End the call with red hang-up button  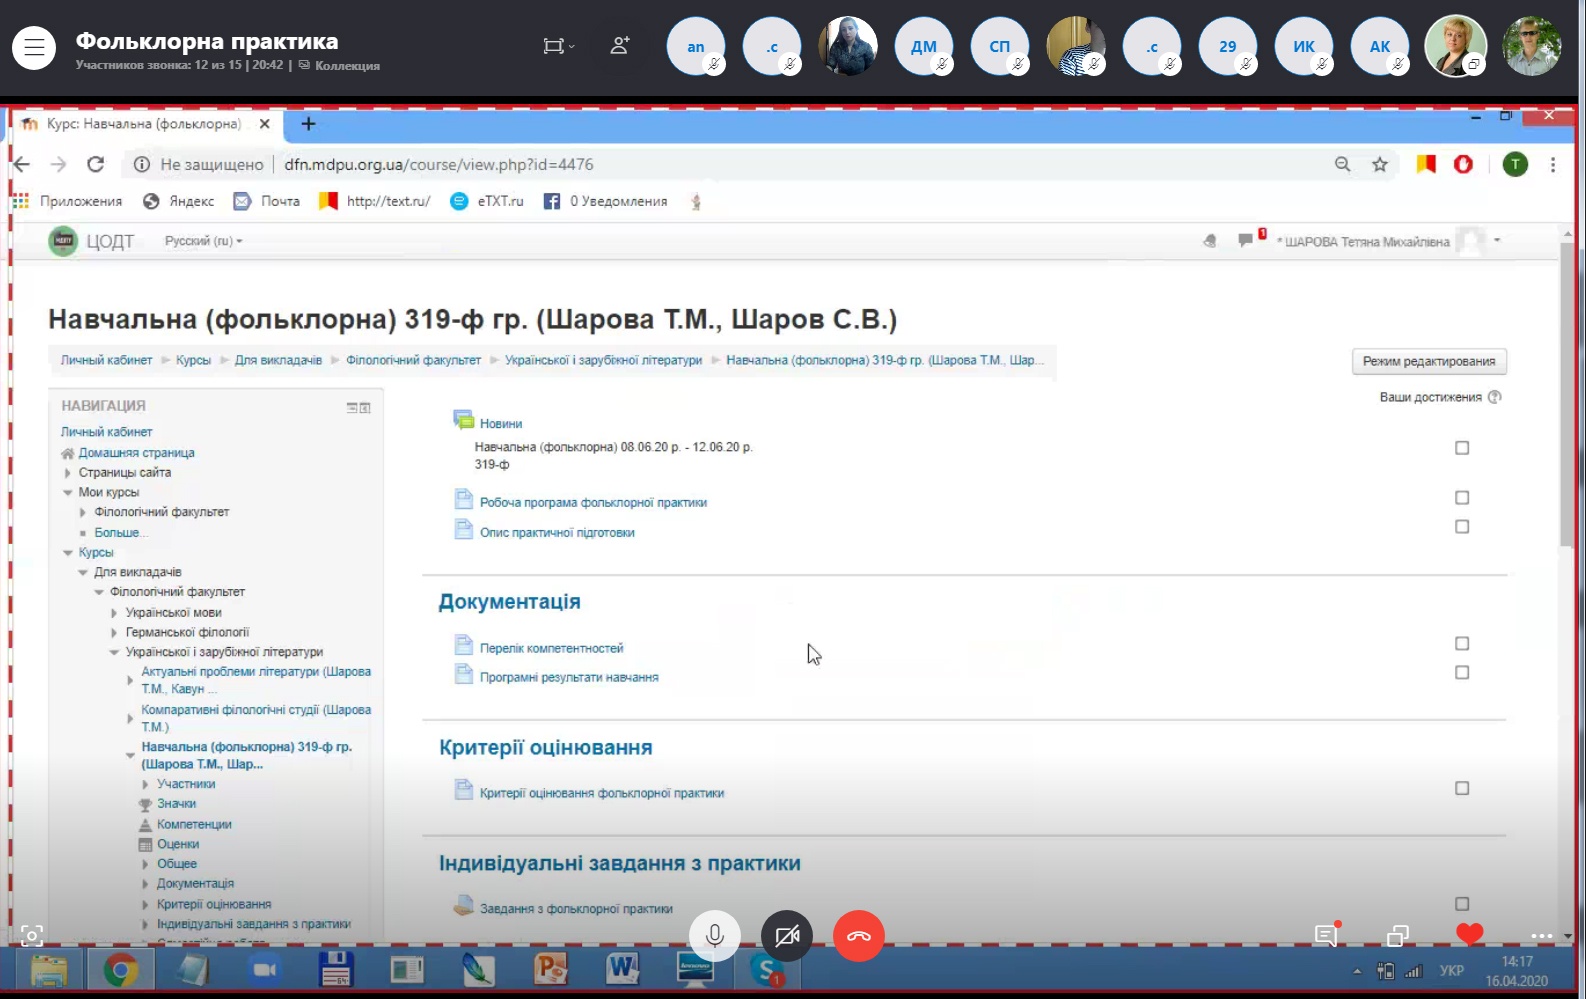tap(859, 936)
